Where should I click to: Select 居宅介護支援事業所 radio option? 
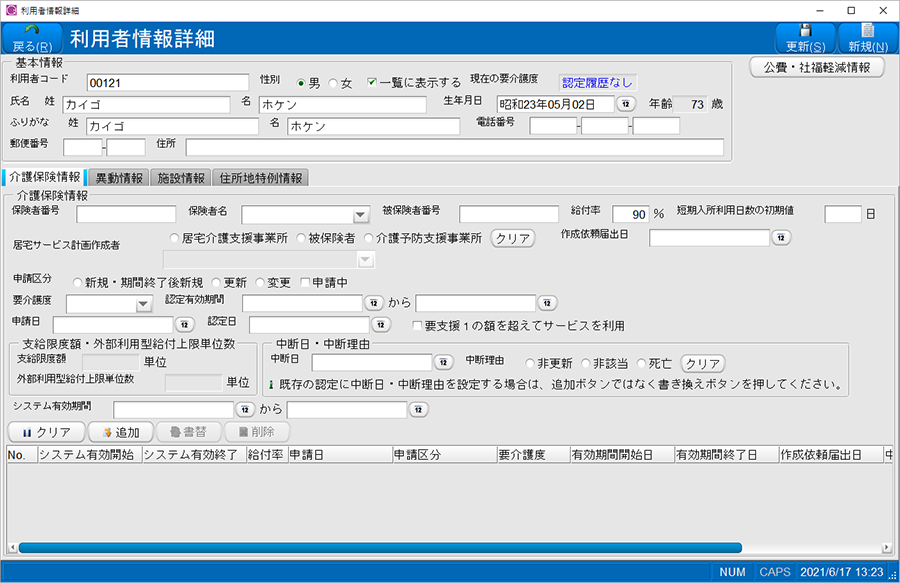177,239
